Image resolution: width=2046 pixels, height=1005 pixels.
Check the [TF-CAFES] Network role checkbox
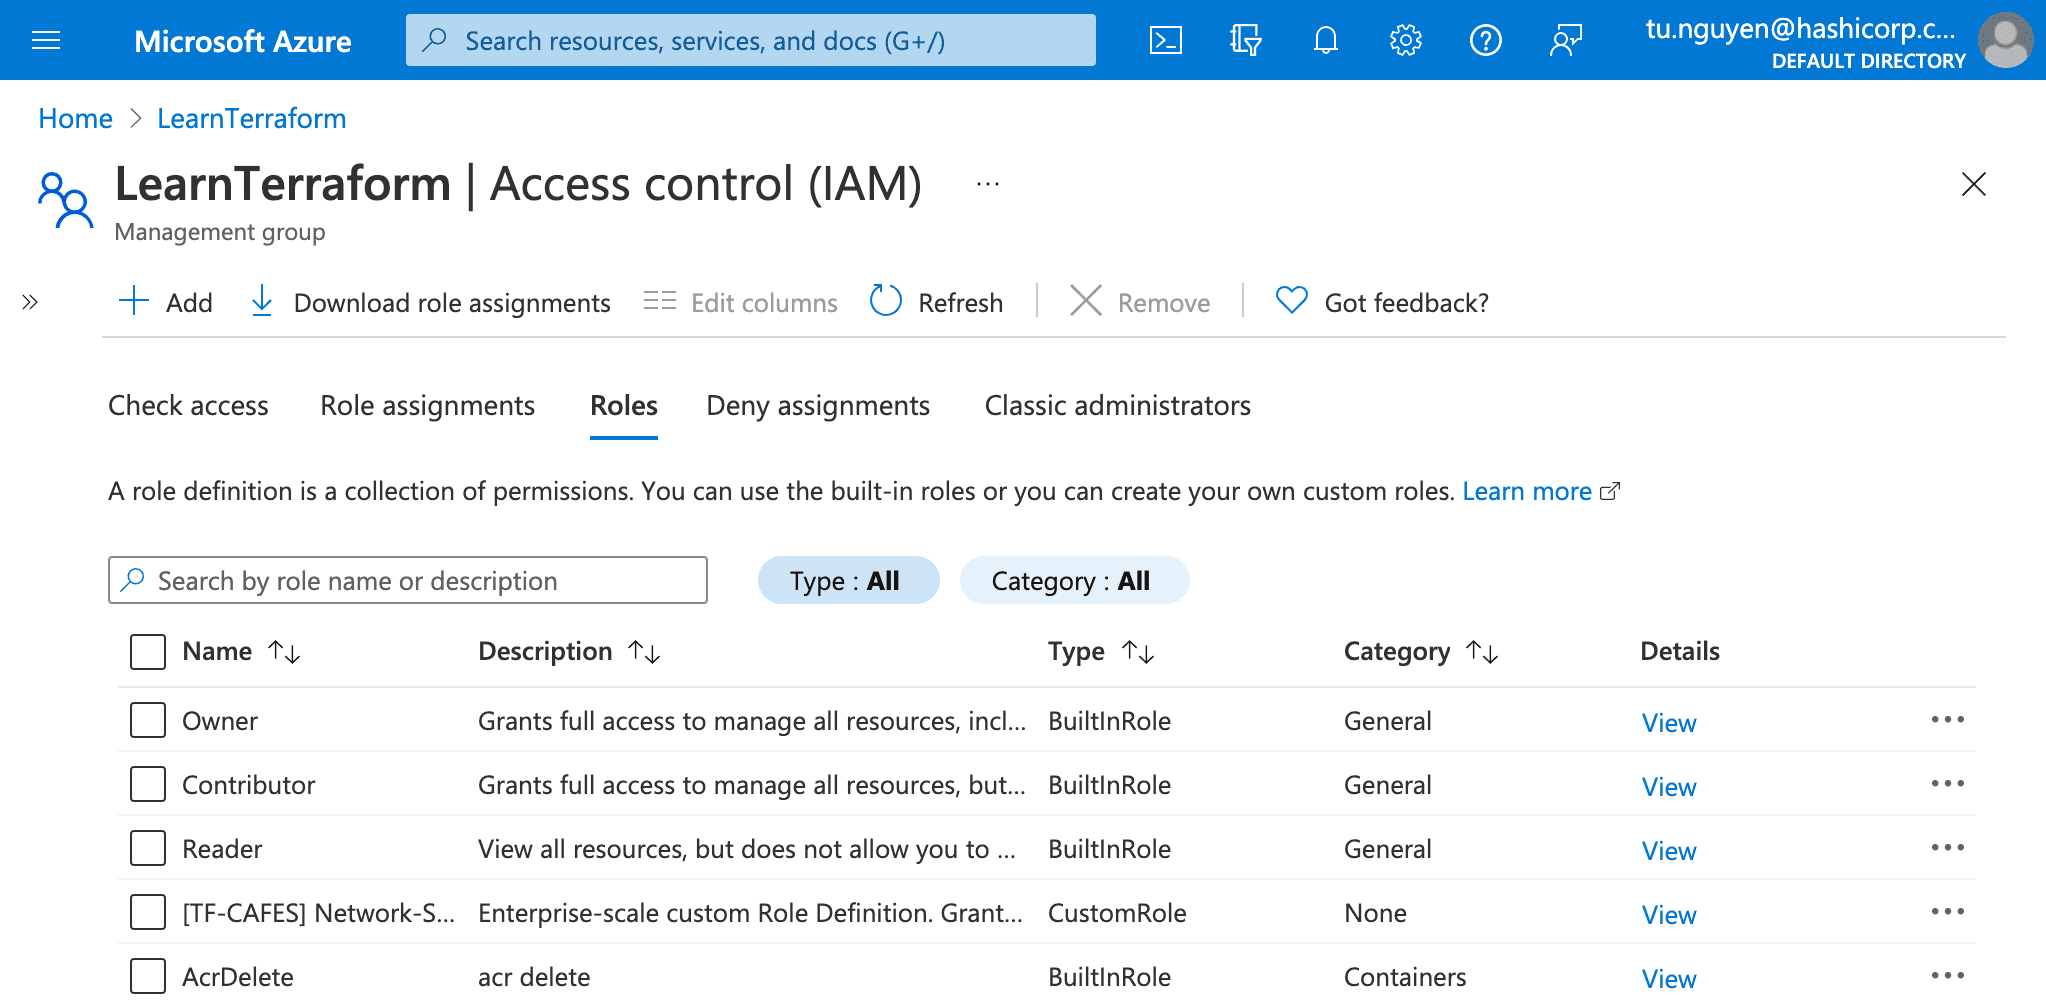coord(148,911)
